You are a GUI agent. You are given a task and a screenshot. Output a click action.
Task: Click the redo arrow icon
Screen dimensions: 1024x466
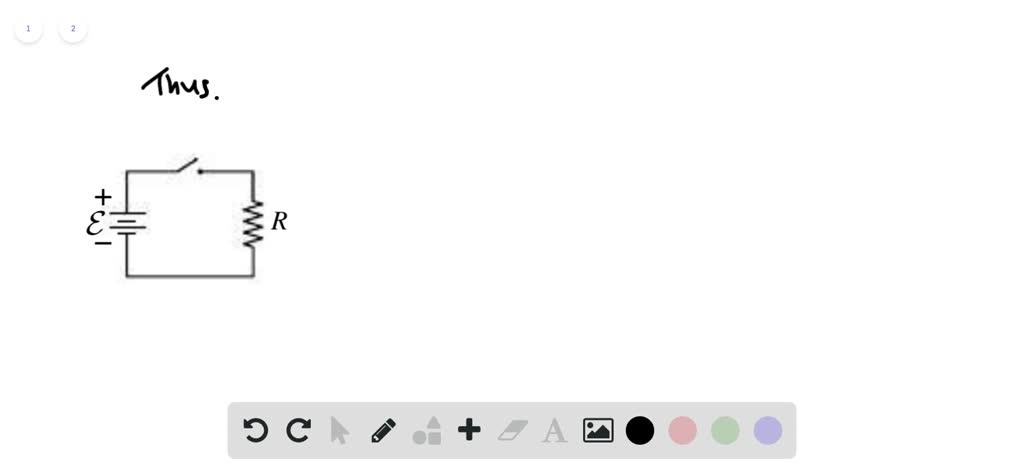point(298,431)
